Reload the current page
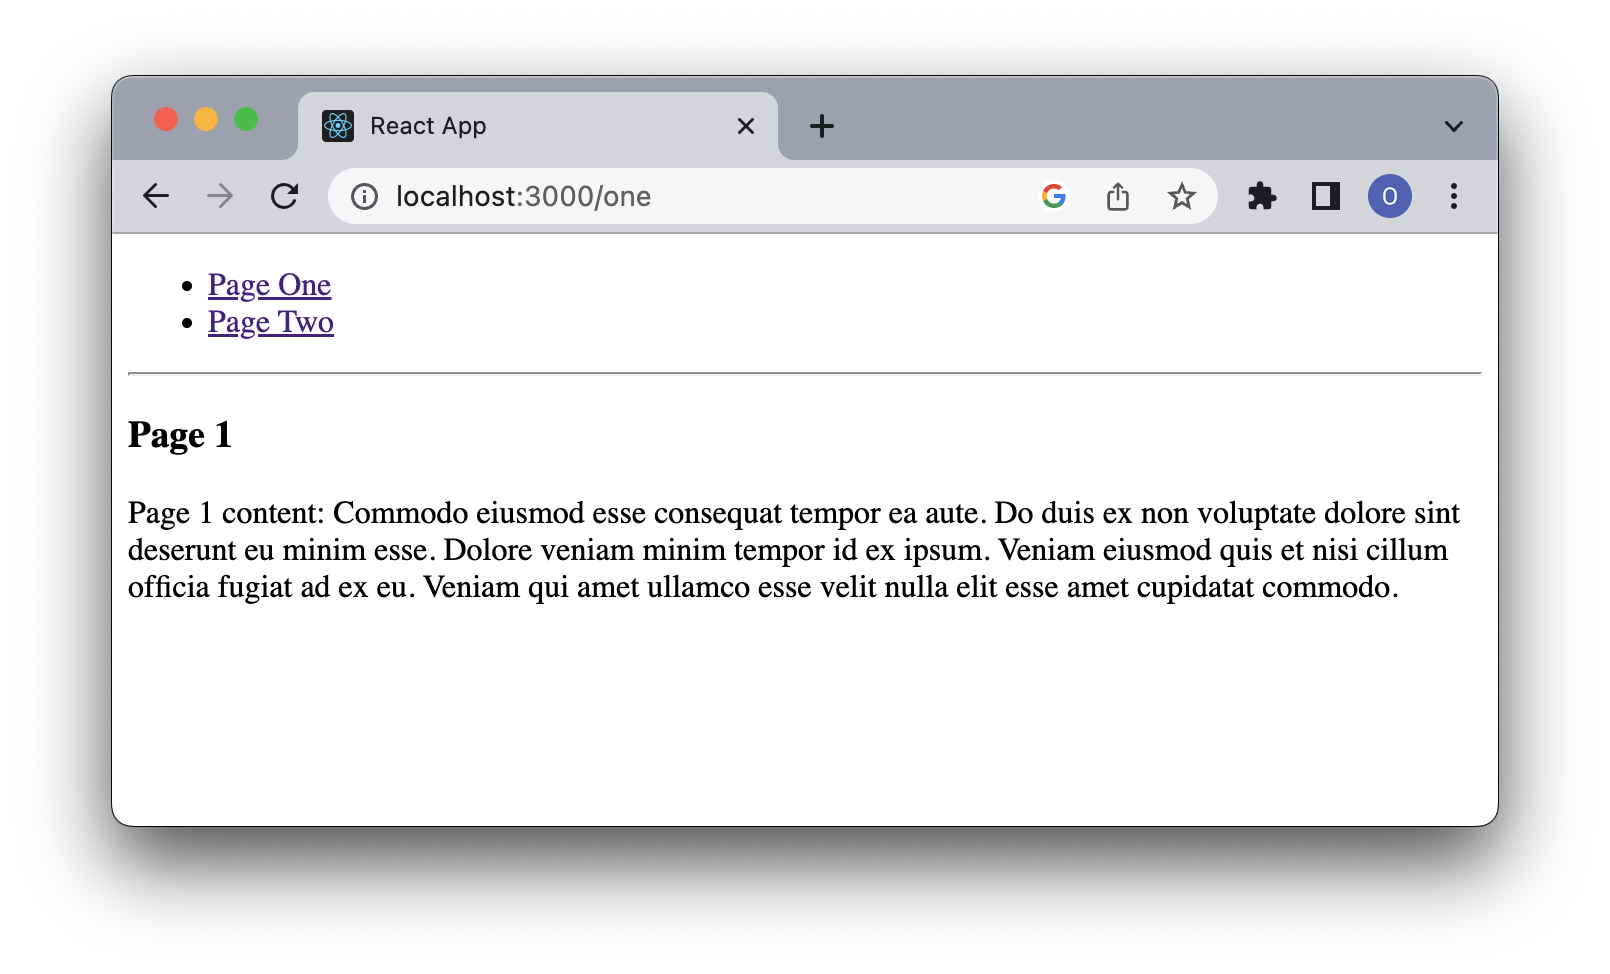Viewport: 1610px width, 974px height. [x=285, y=196]
